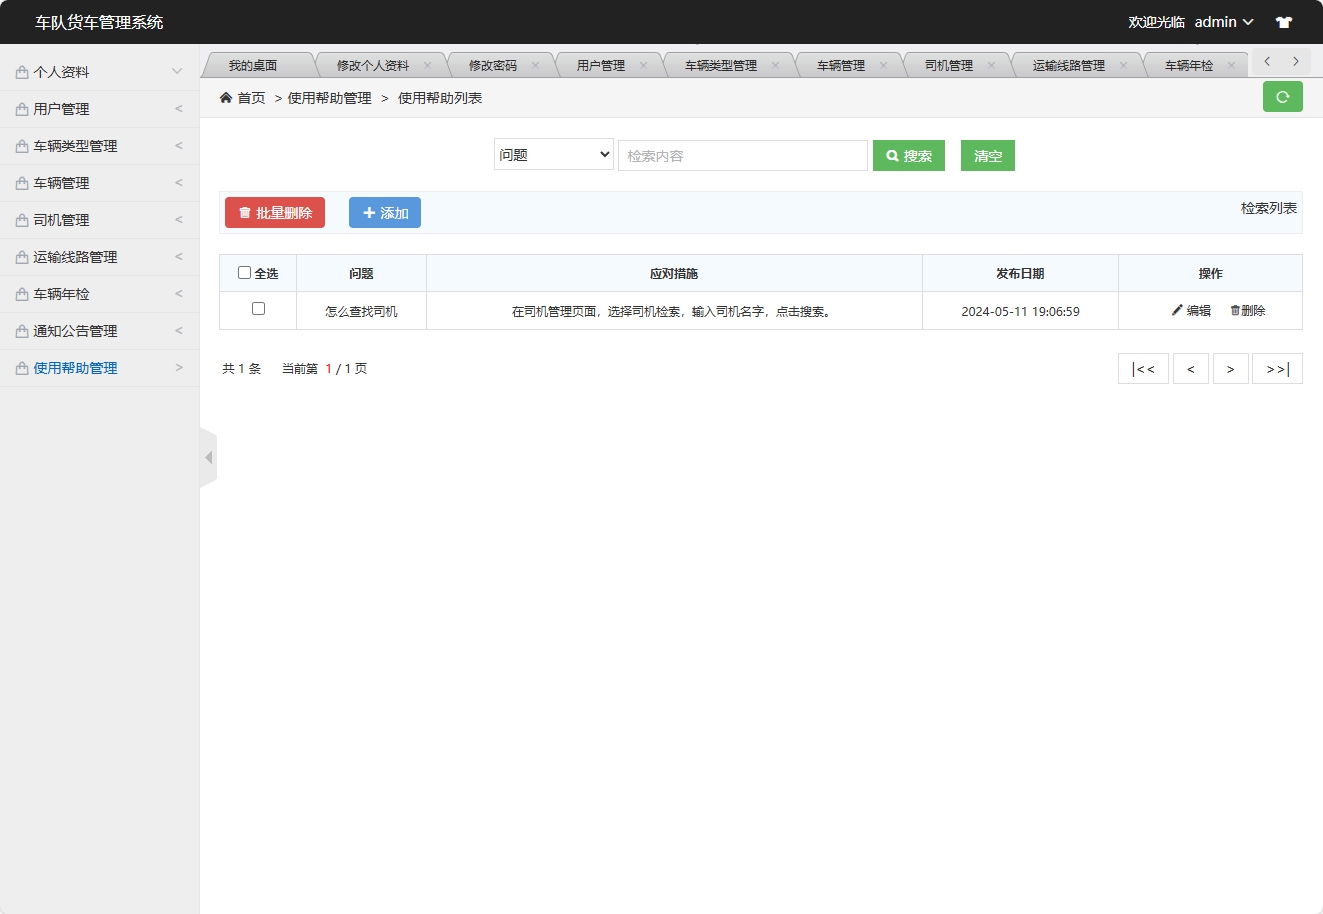Check the 全选 select-all checkbox

point(244,272)
